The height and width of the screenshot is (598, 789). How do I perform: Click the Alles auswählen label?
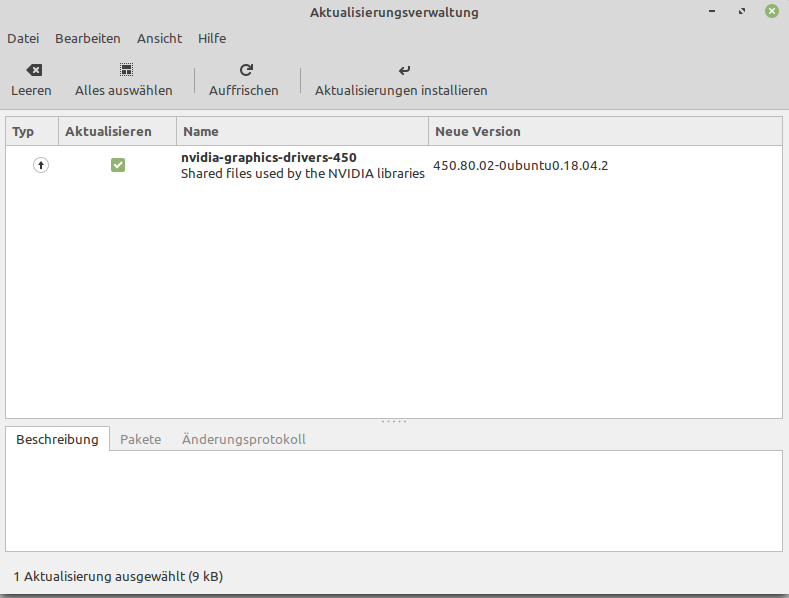124,91
